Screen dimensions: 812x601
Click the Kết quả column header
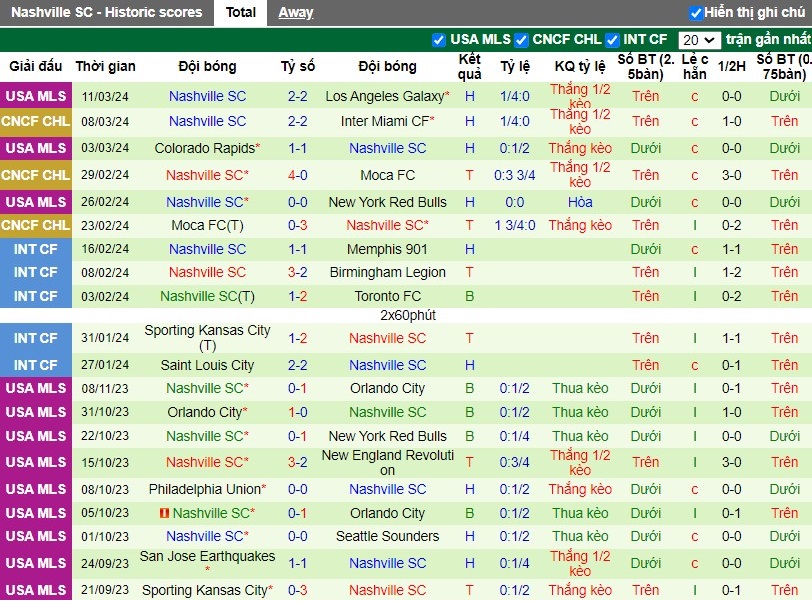tap(470, 66)
